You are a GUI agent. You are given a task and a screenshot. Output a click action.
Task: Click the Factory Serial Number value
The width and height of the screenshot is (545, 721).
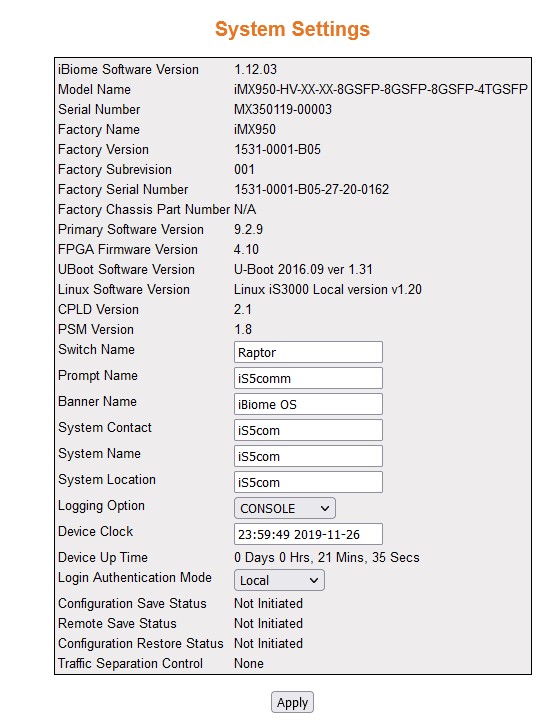[311, 189]
